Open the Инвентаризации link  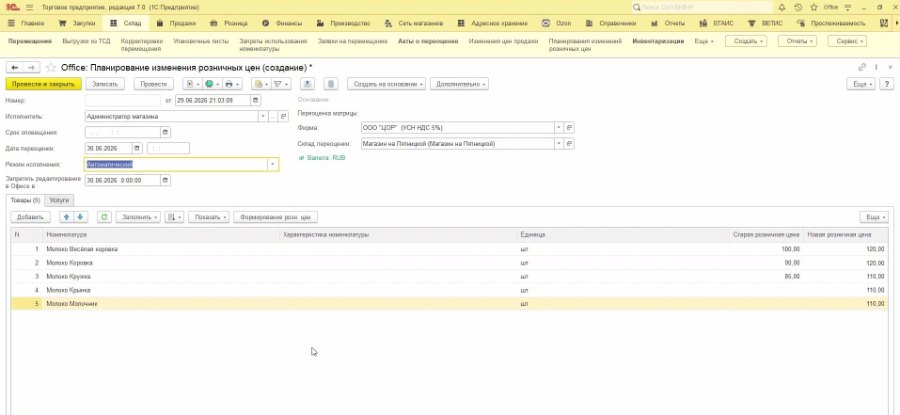[x=658, y=41]
